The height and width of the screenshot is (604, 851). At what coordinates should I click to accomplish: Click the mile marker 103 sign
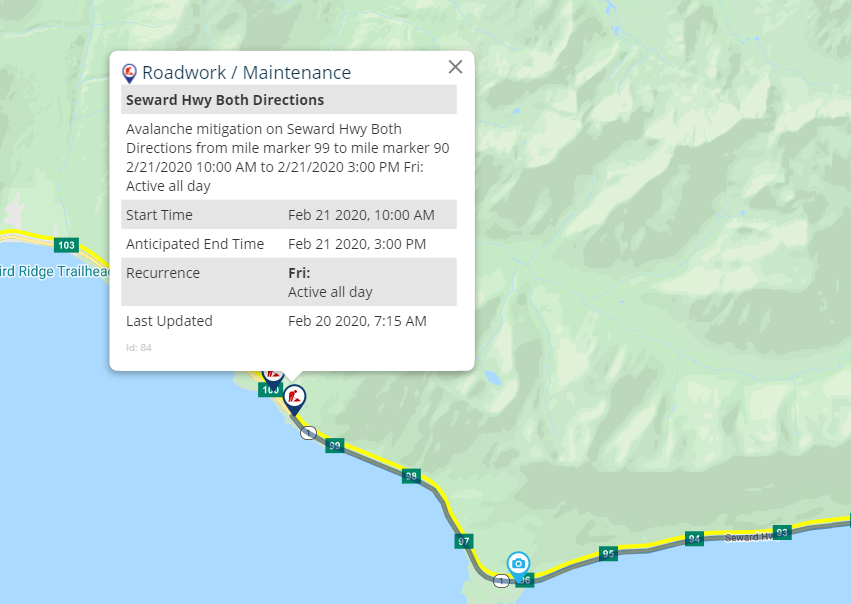coord(66,245)
